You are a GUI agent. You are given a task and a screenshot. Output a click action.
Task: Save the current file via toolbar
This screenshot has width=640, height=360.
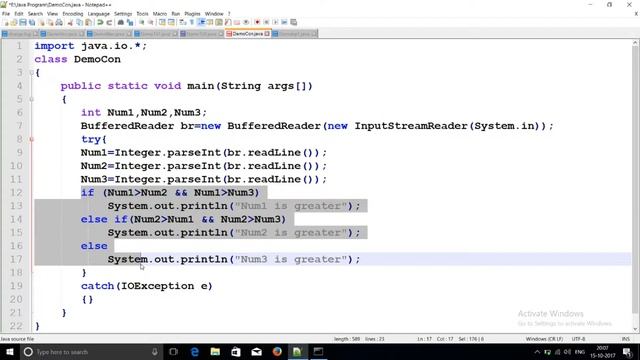point(23,22)
